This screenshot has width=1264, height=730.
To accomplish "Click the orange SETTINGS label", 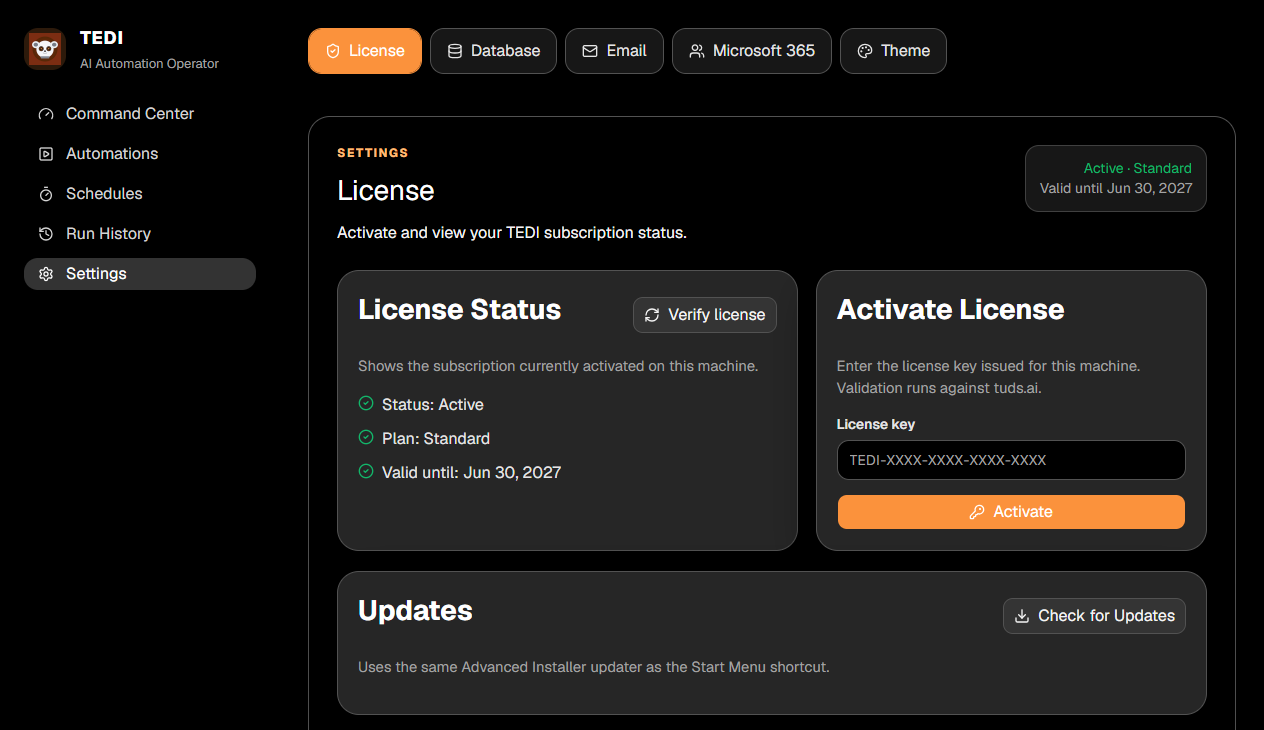I will click(373, 153).
